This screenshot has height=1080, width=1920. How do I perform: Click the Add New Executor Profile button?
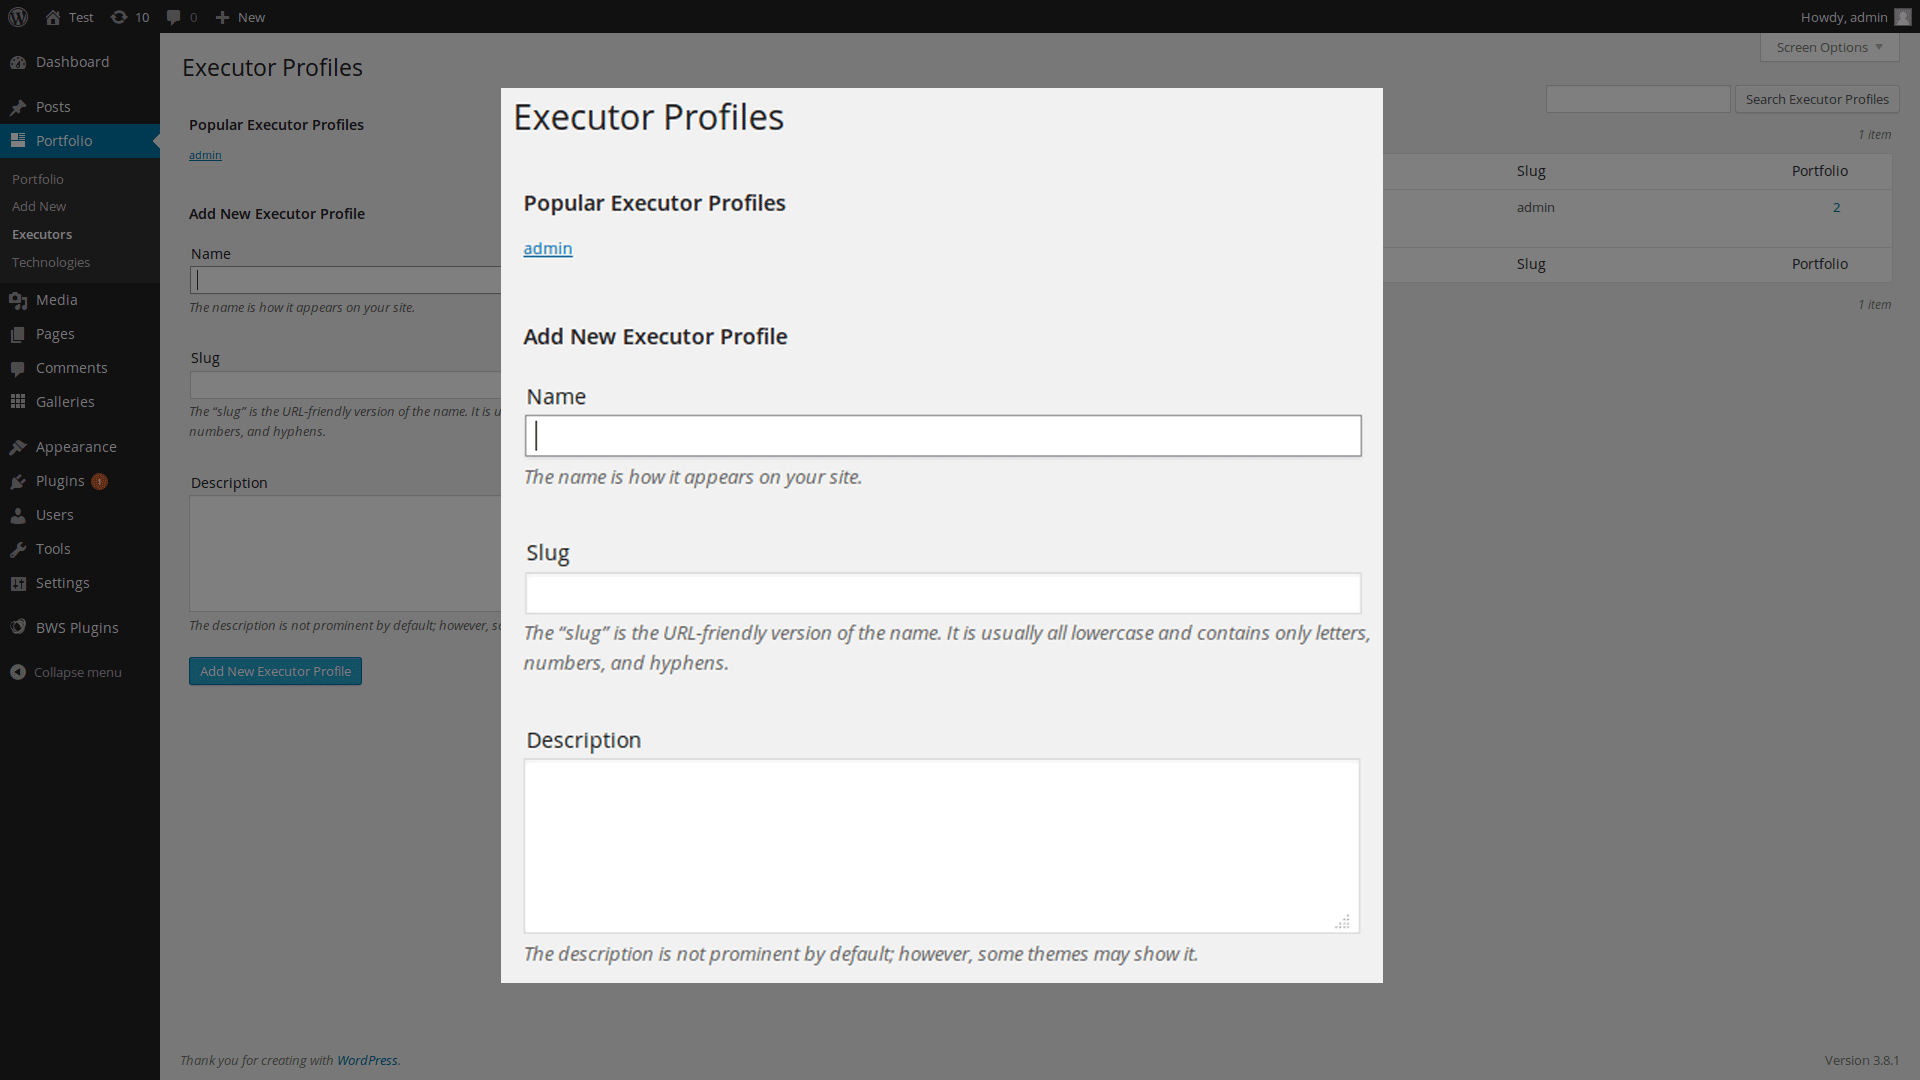pos(275,671)
